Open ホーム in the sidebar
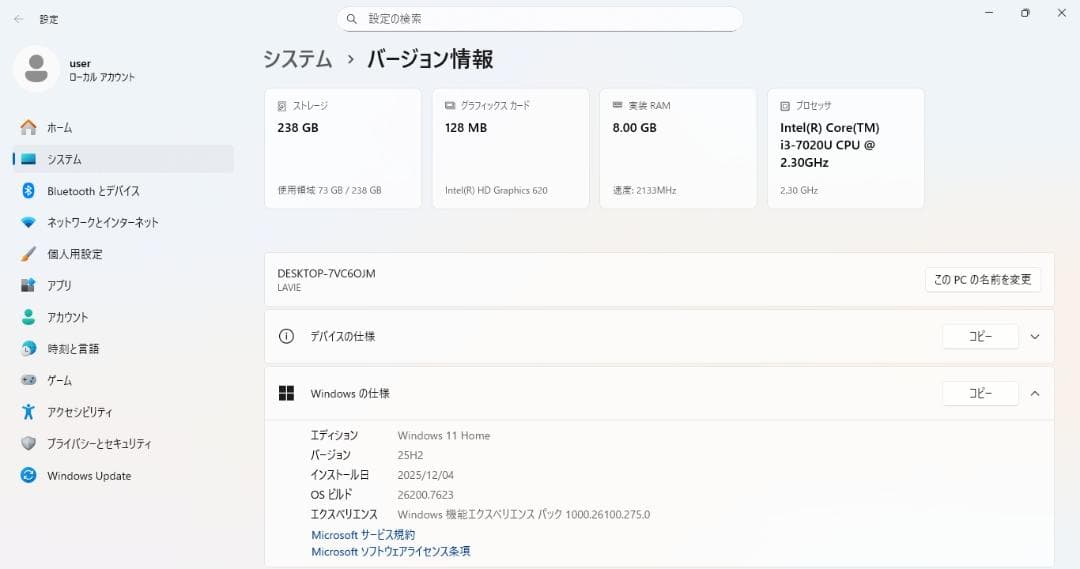Viewport: 1080px width, 569px height. (123, 127)
